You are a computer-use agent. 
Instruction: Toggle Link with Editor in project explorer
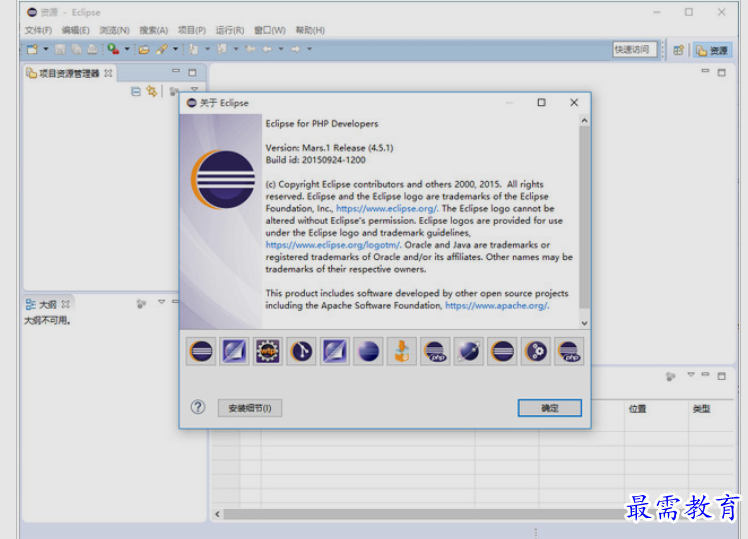click(x=152, y=91)
